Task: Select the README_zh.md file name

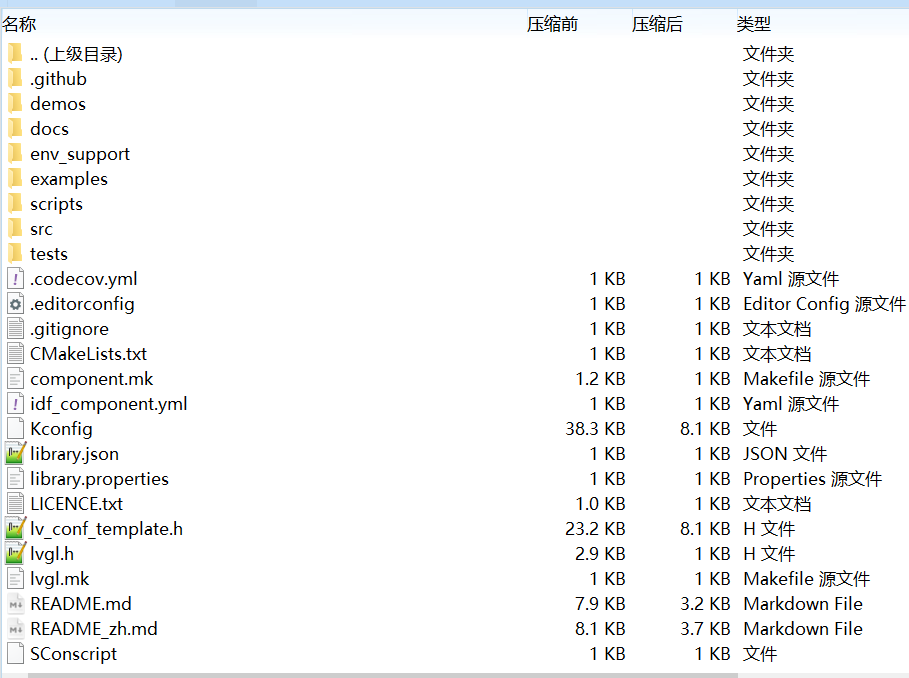Action: pos(94,629)
